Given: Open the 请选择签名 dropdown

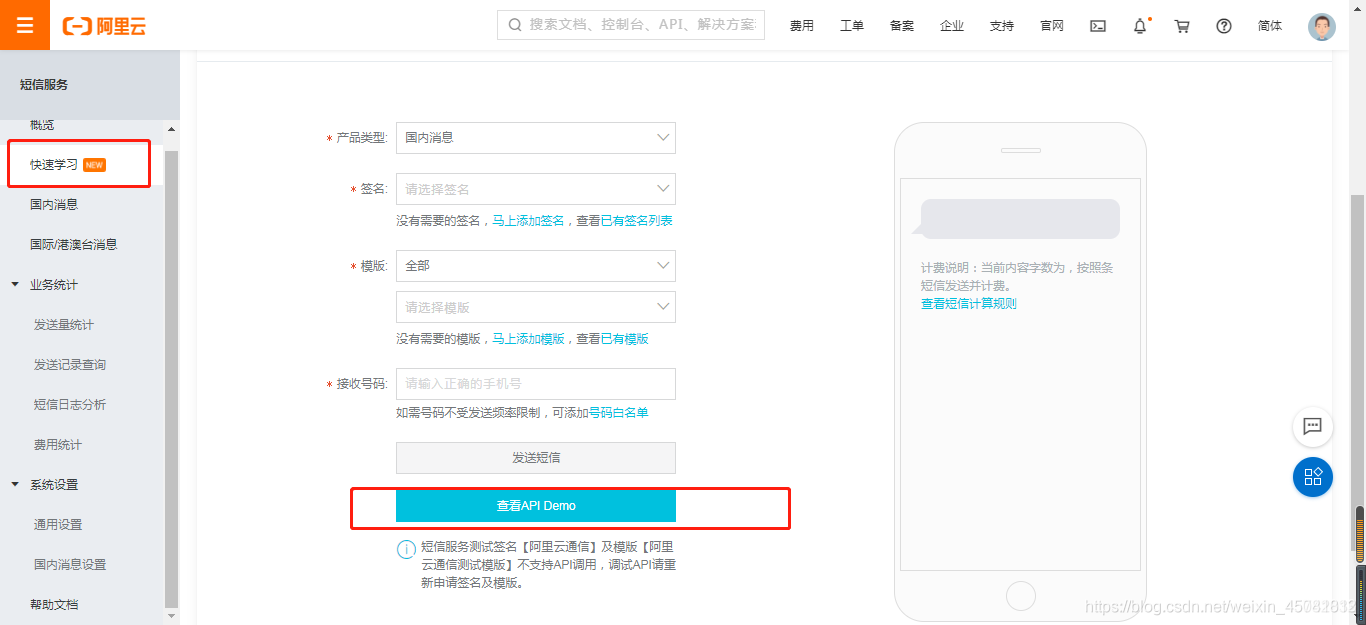Looking at the screenshot, I should (536, 189).
